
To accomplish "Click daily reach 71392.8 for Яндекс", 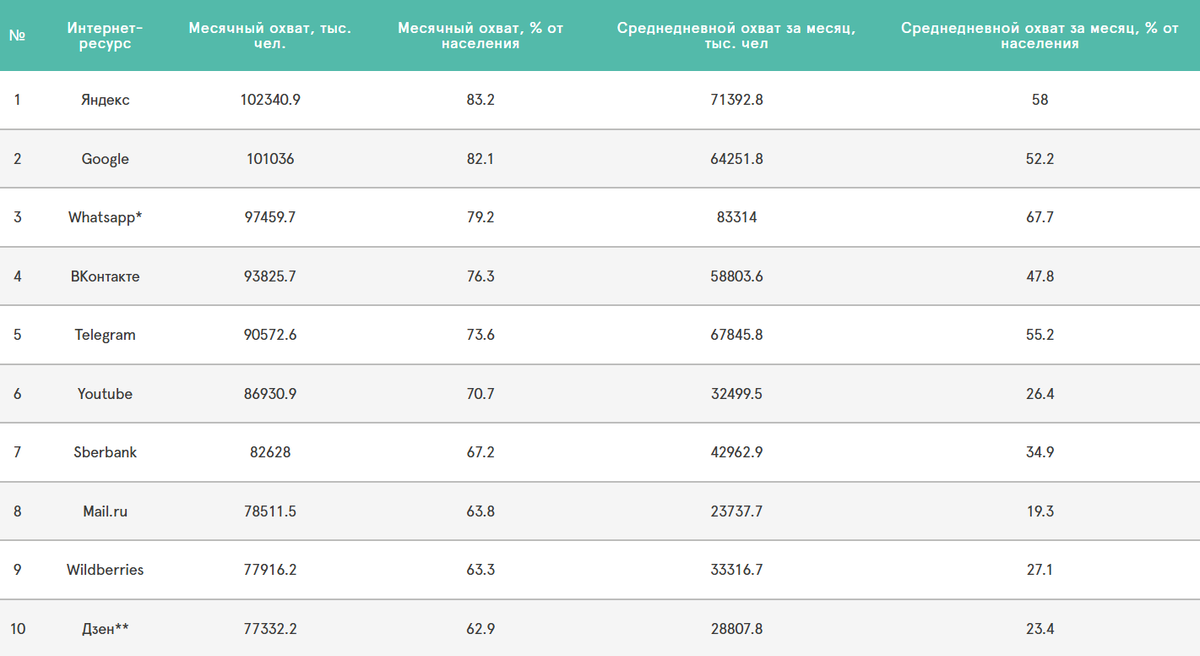I will click(x=736, y=100).
